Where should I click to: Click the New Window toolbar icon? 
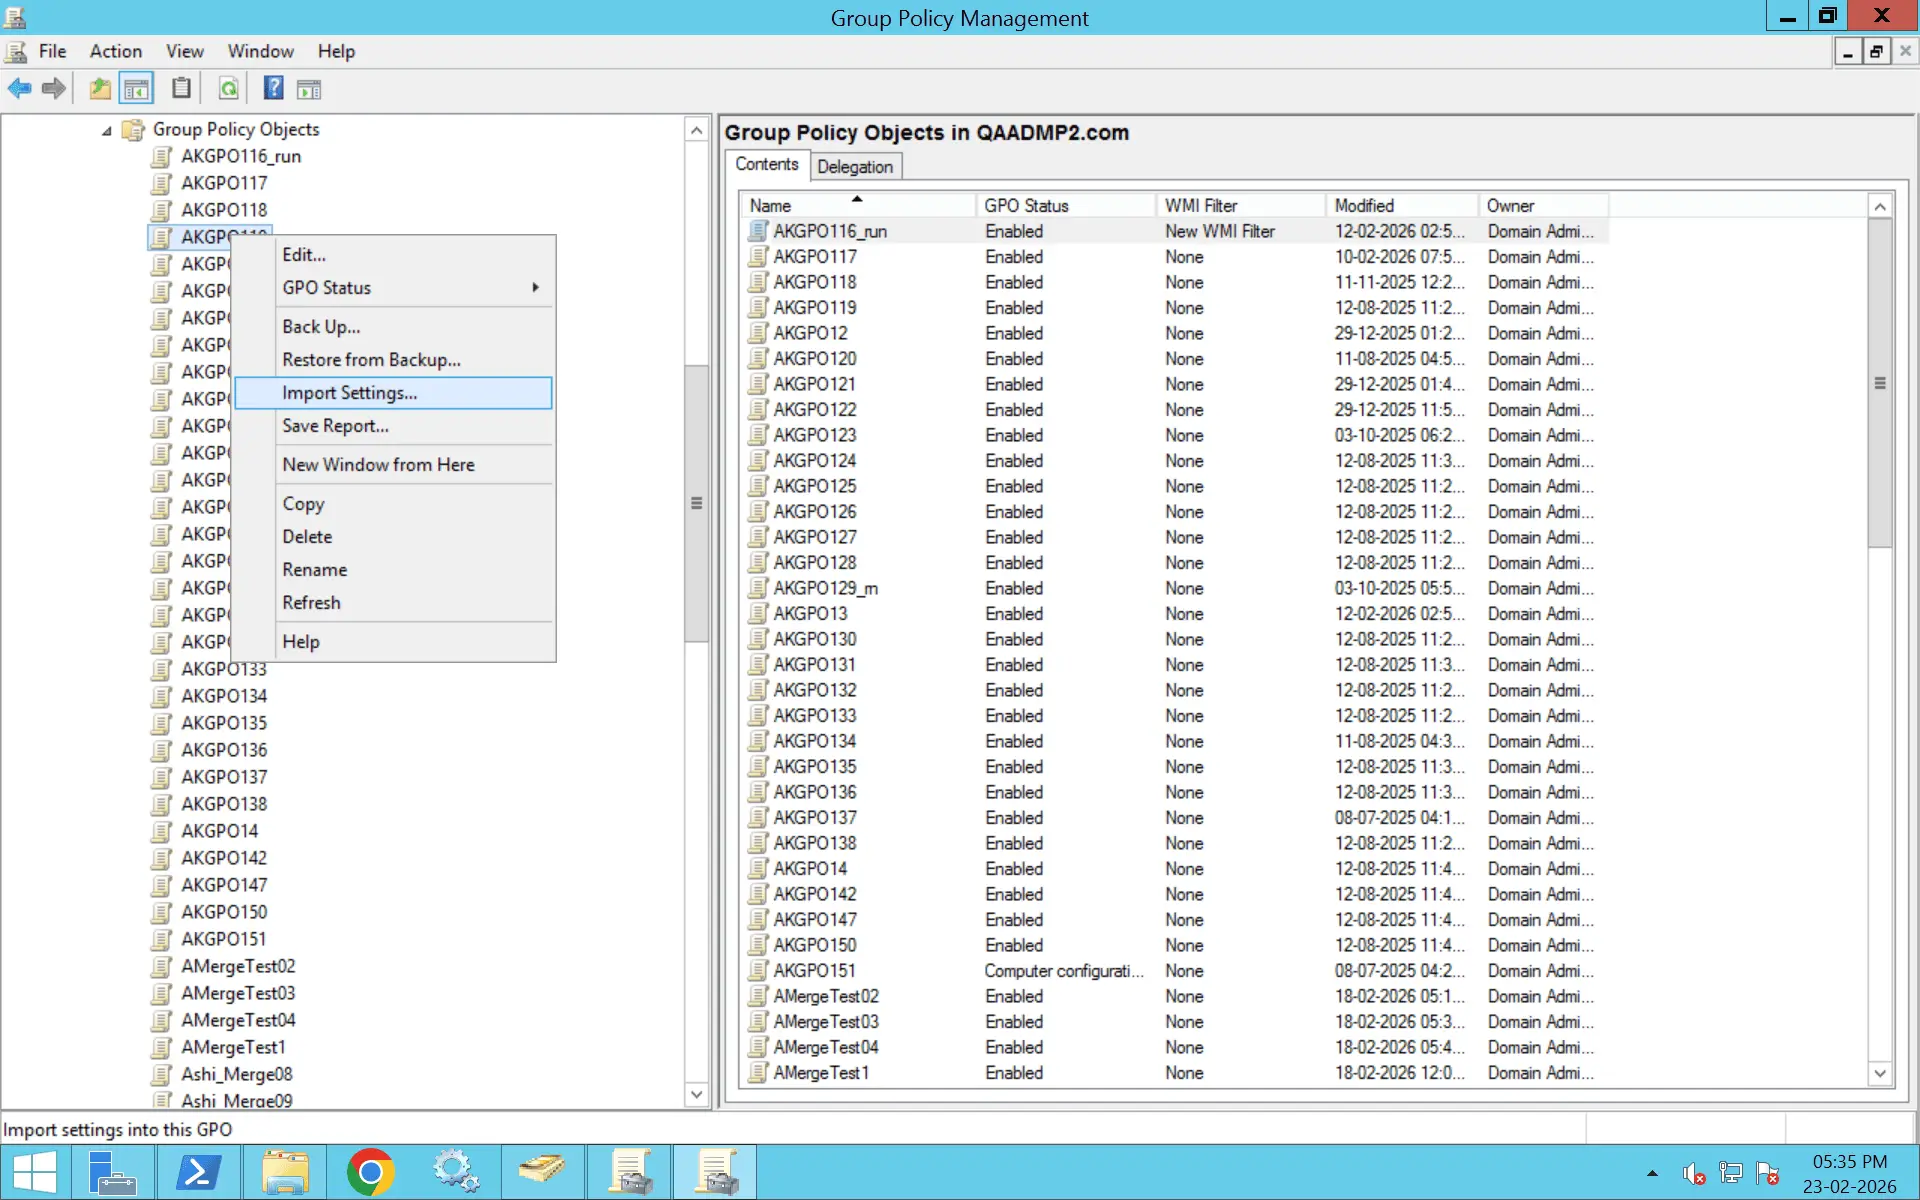(308, 88)
